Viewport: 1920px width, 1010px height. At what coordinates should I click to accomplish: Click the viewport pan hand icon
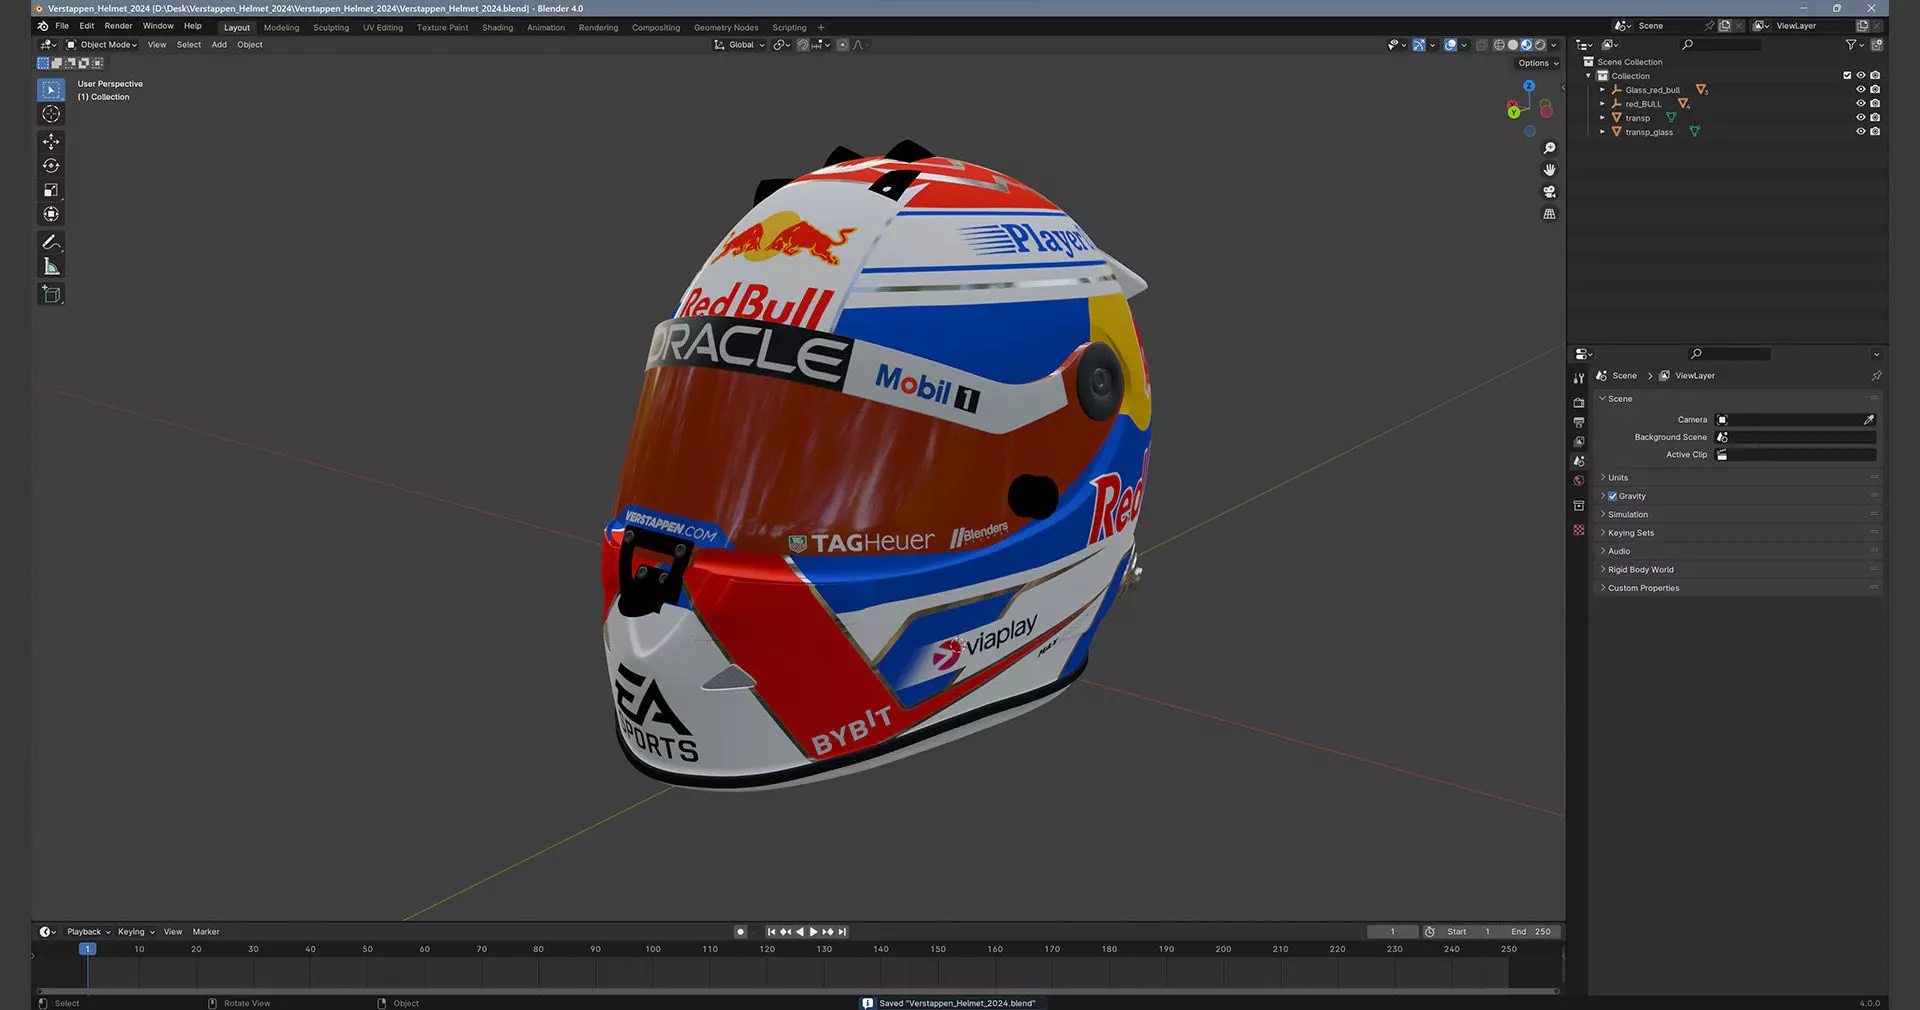[1549, 170]
